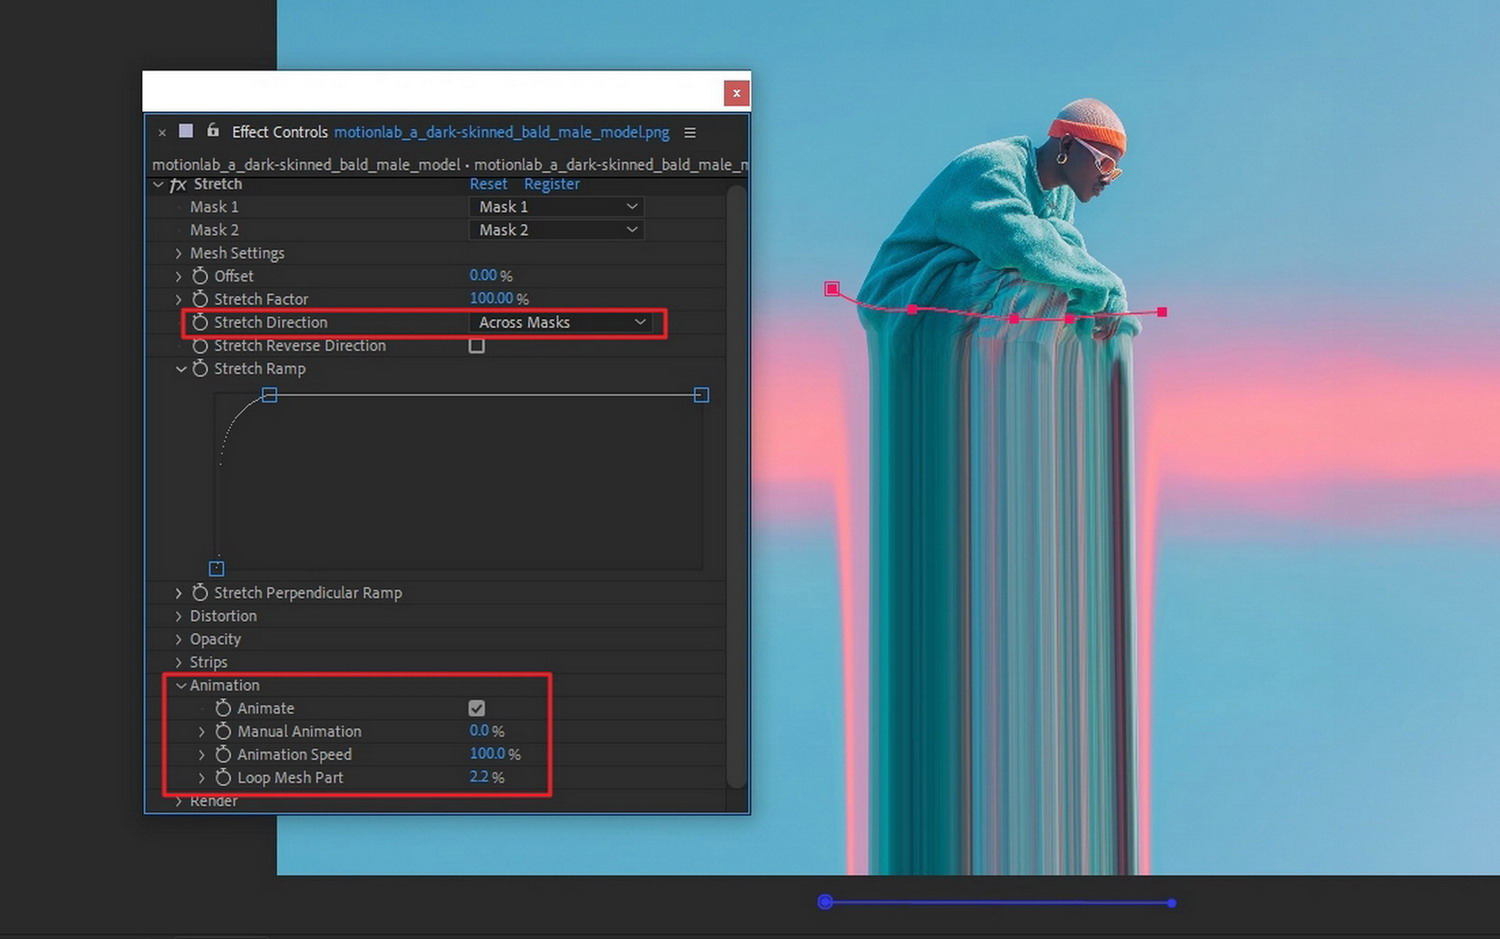Open the Mask 2 dropdown
Image resolution: width=1500 pixels, height=939 pixels.
pyautogui.click(x=556, y=230)
